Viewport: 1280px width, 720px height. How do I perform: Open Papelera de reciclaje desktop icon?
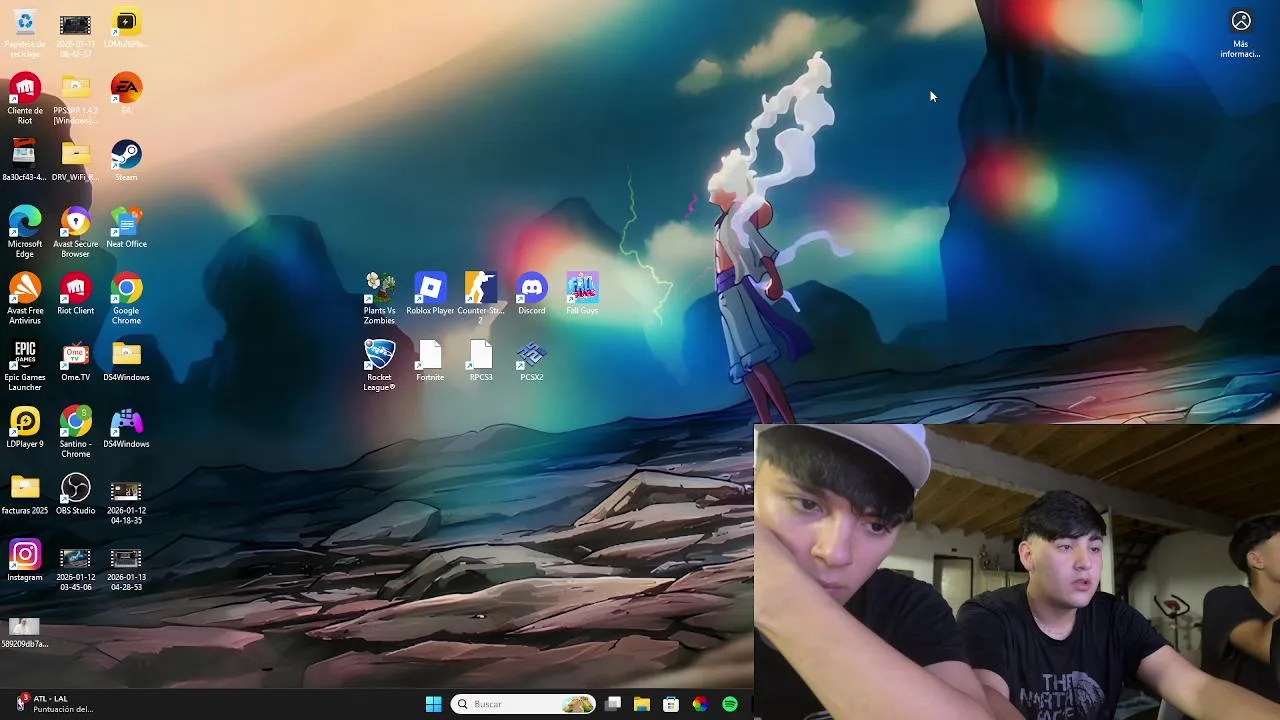pyautogui.click(x=25, y=33)
